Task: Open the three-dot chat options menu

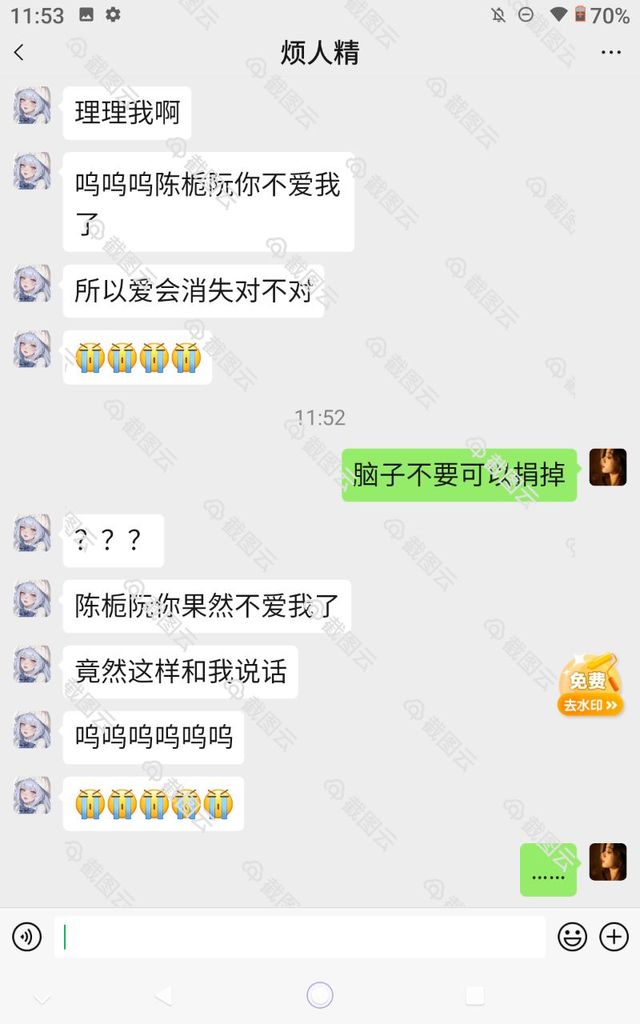Action: pos(611,52)
